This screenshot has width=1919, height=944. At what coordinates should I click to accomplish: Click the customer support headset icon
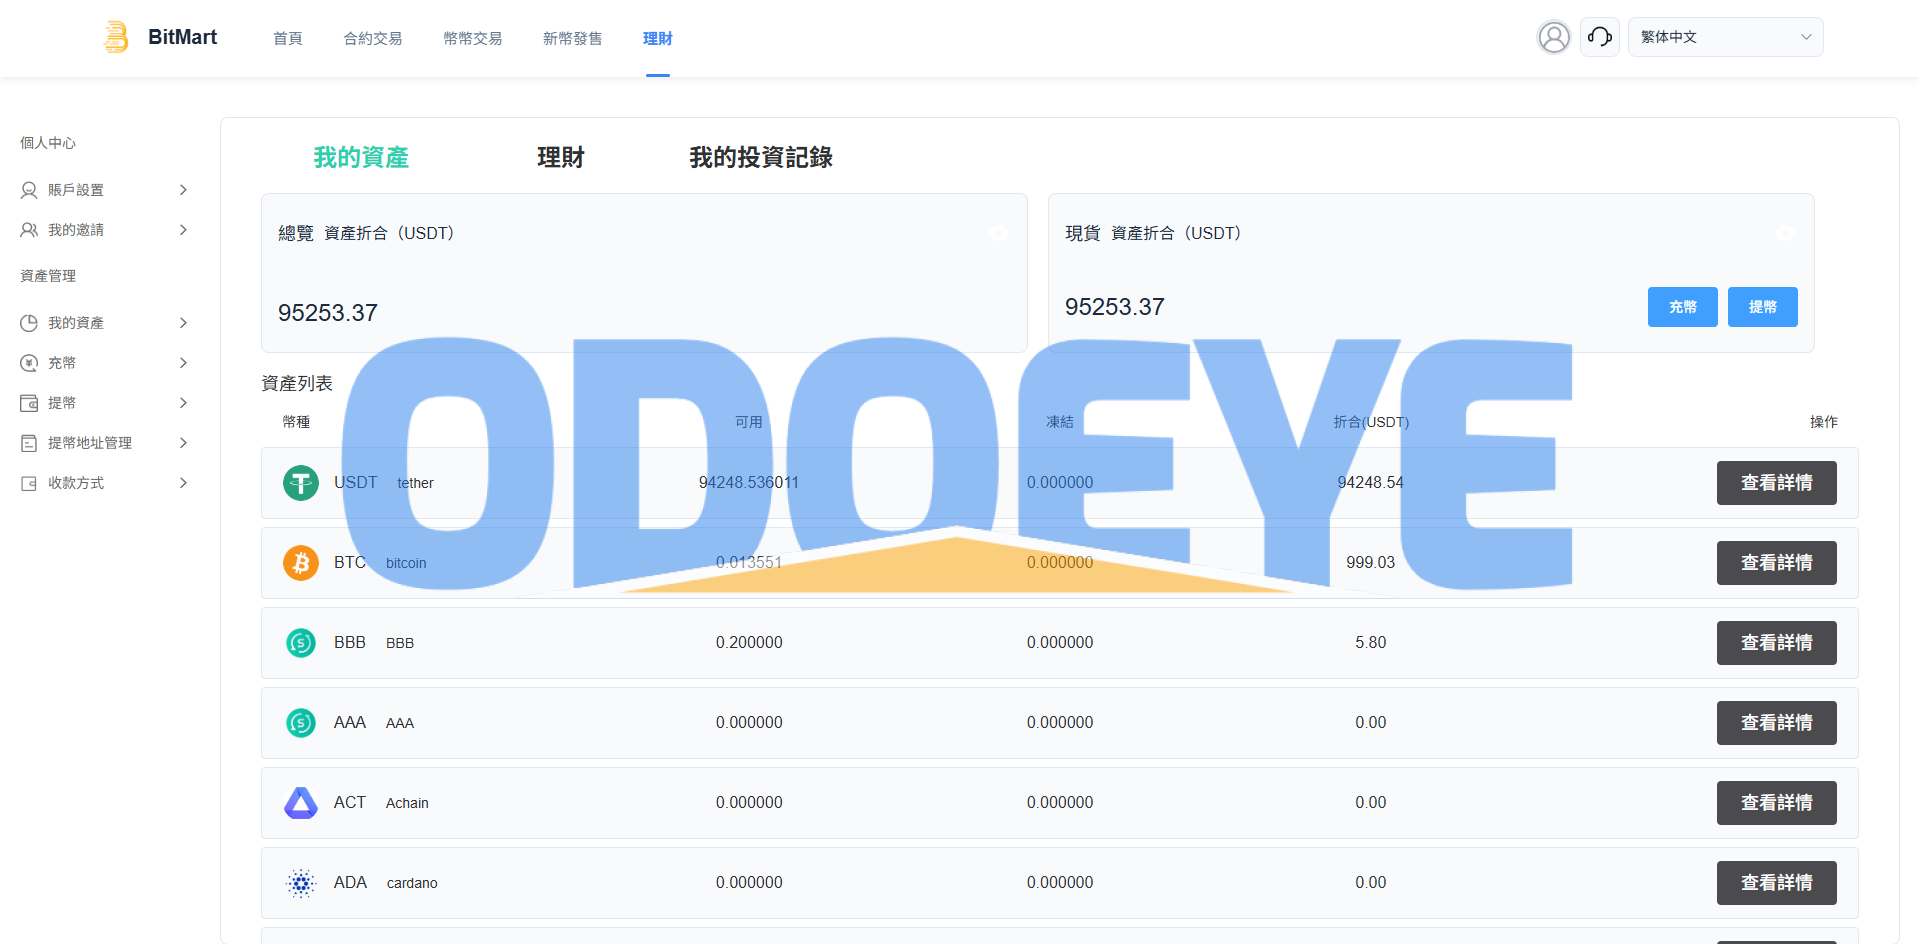click(1599, 37)
